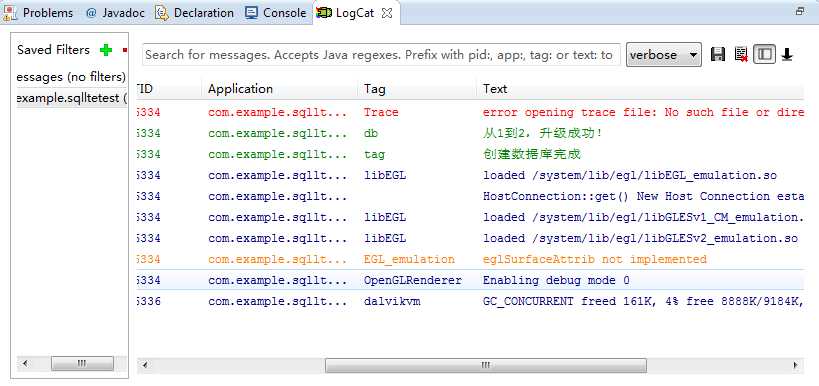Clear the log with the clear icon

(741, 54)
